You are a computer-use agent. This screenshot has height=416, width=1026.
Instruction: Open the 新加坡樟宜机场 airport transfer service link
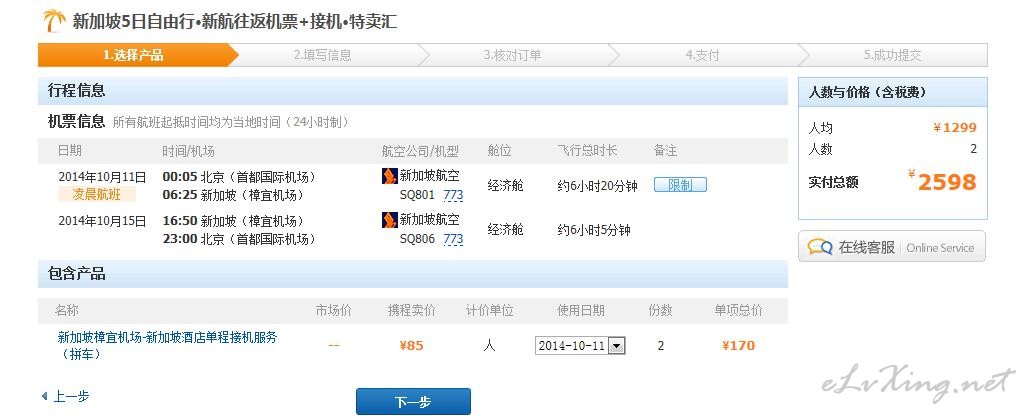168,346
